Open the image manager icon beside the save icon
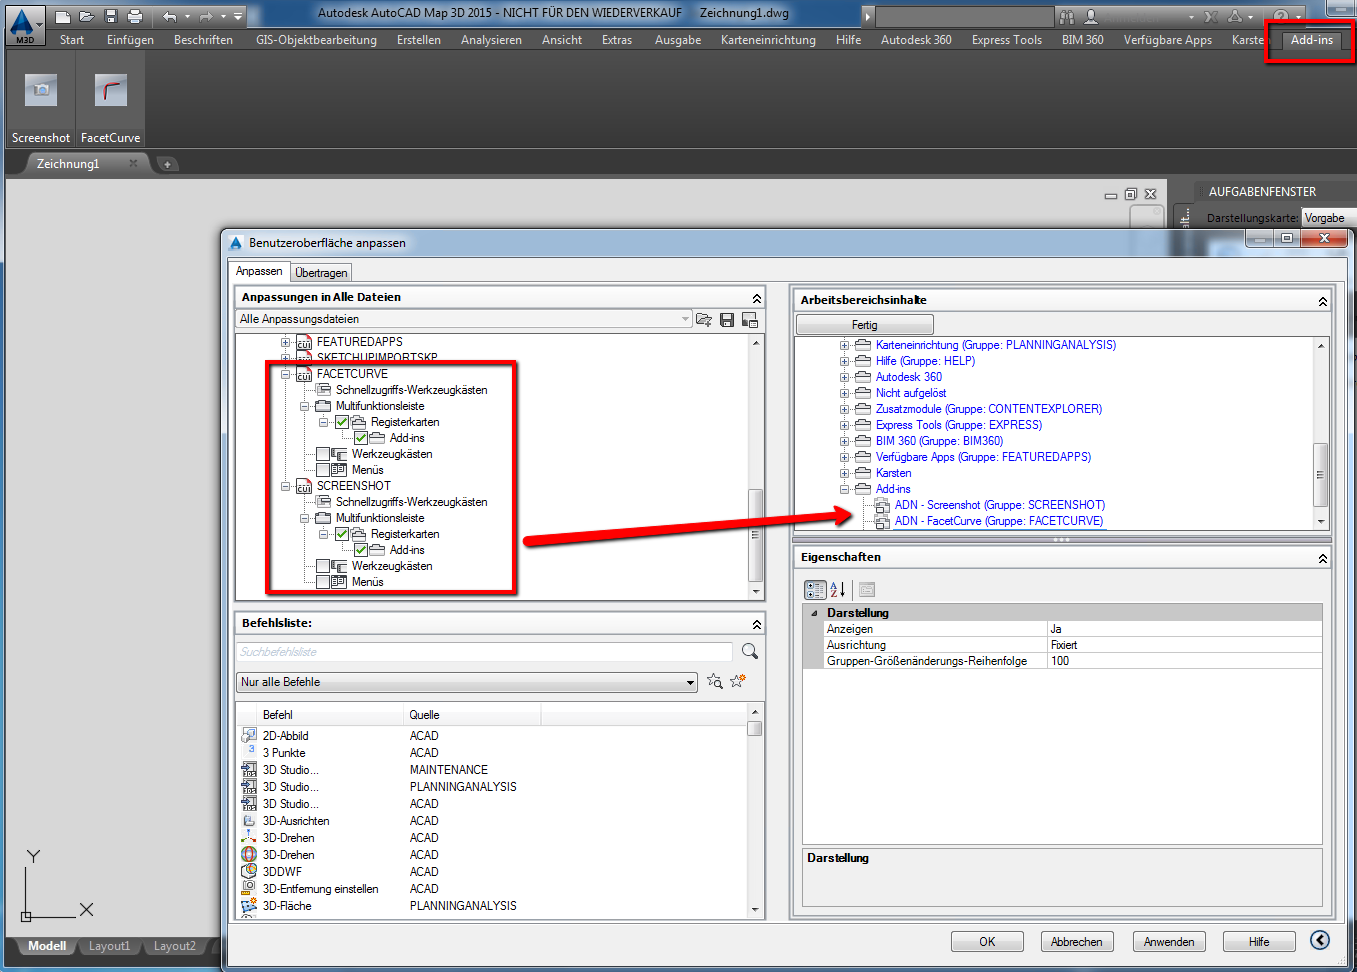Screen dimensions: 1357x972 [x=750, y=320]
